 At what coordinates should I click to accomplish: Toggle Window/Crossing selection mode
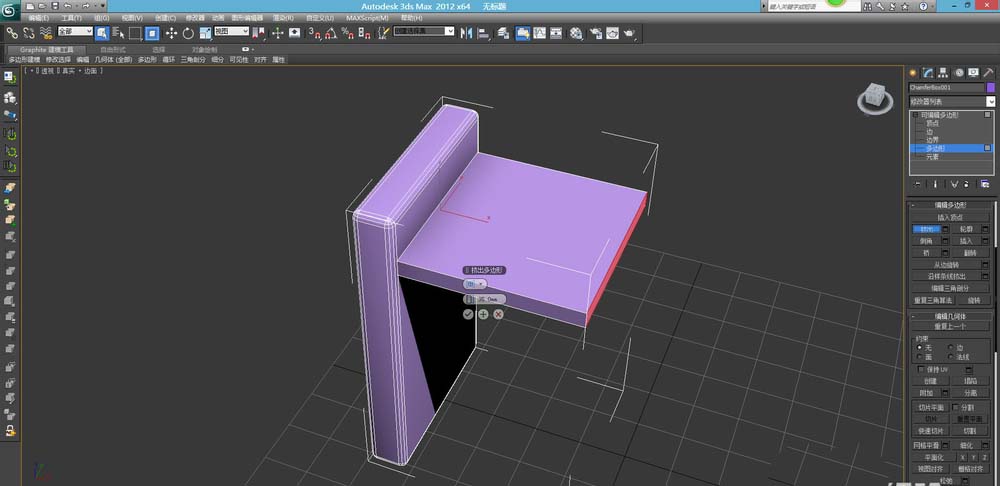tap(152, 33)
